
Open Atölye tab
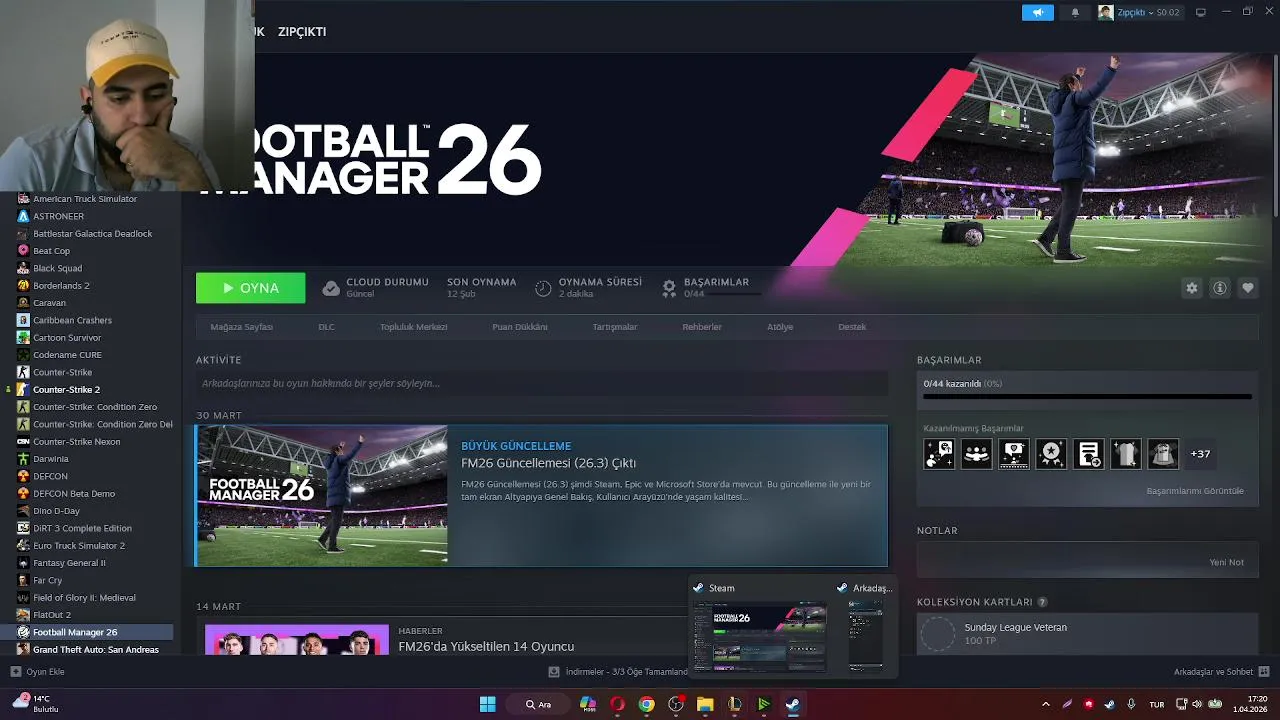(x=780, y=327)
